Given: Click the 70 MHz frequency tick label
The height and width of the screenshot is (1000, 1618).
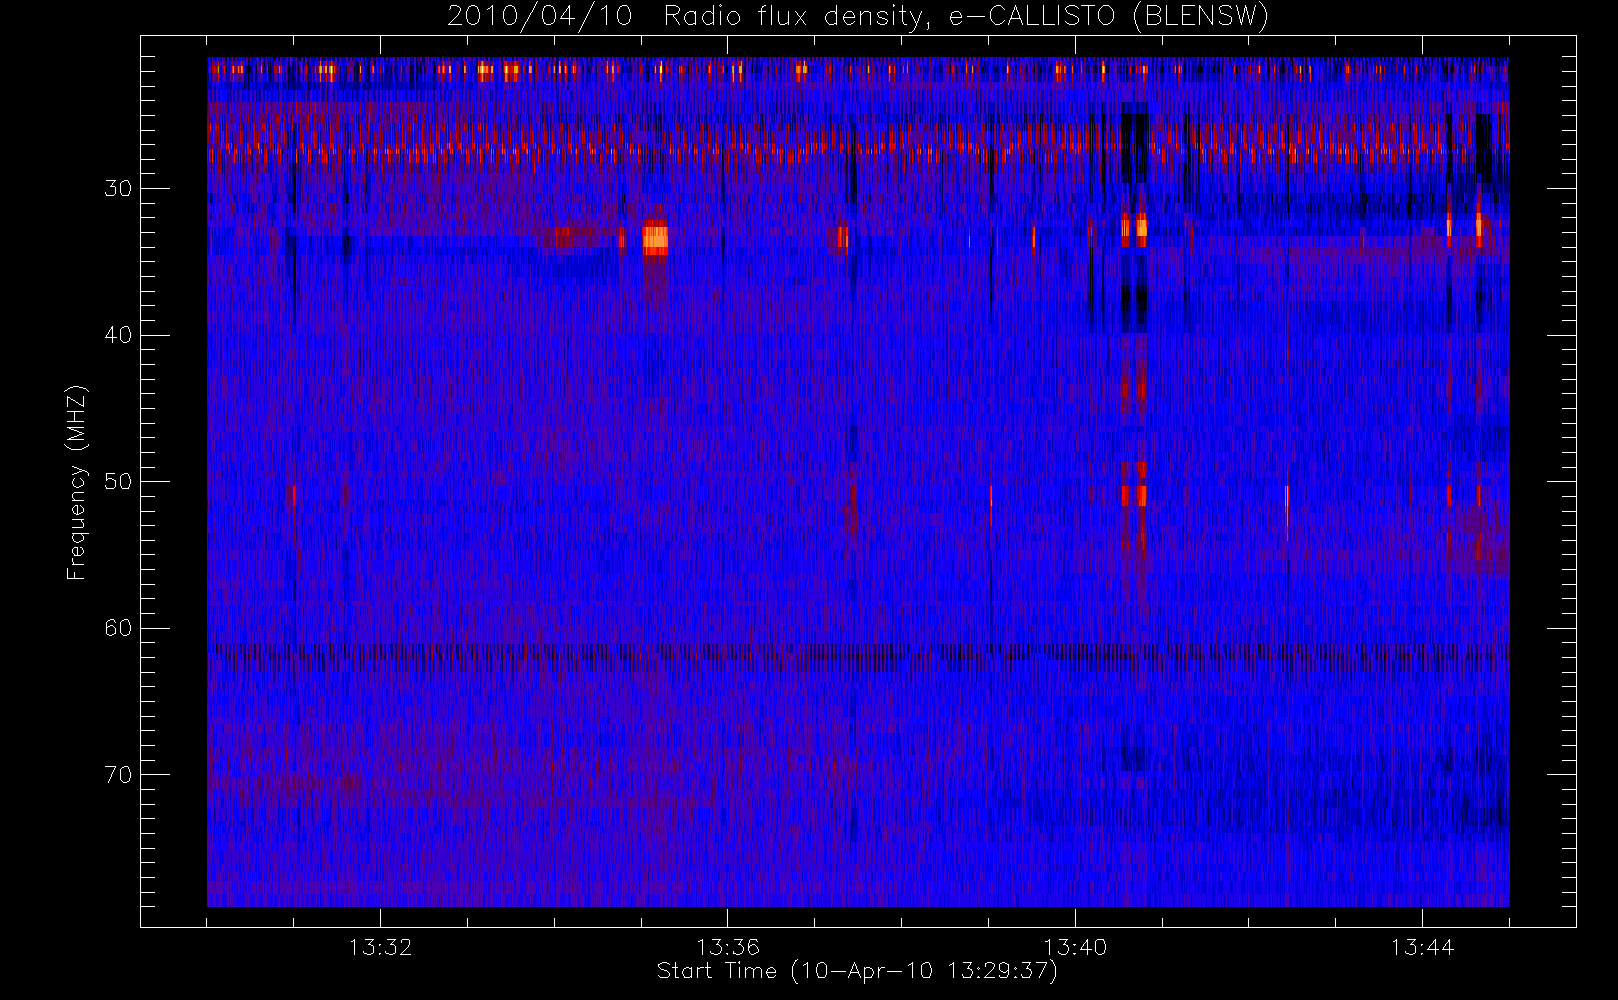Looking at the screenshot, I should [x=118, y=775].
